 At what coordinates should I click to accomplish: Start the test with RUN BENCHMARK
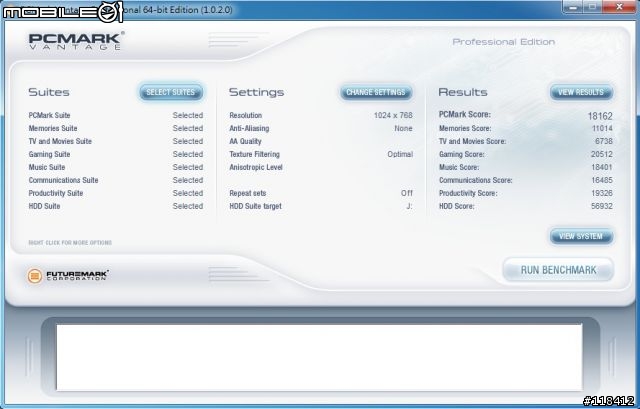(x=558, y=270)
